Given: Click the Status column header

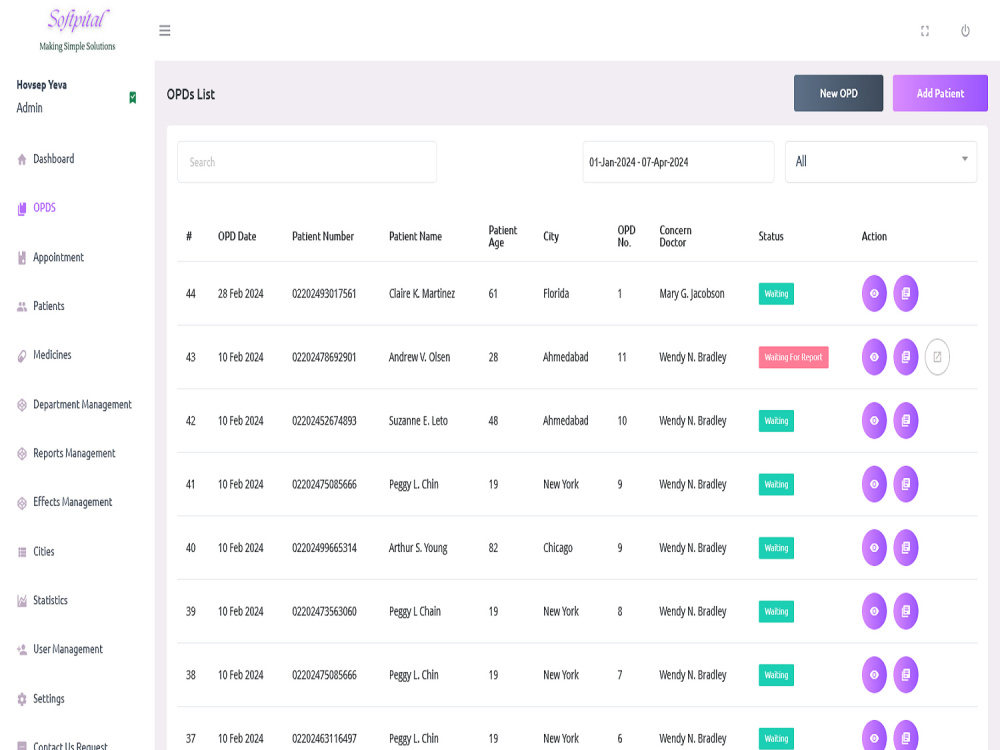Looking at the screenshot, I should pos(770,237).
